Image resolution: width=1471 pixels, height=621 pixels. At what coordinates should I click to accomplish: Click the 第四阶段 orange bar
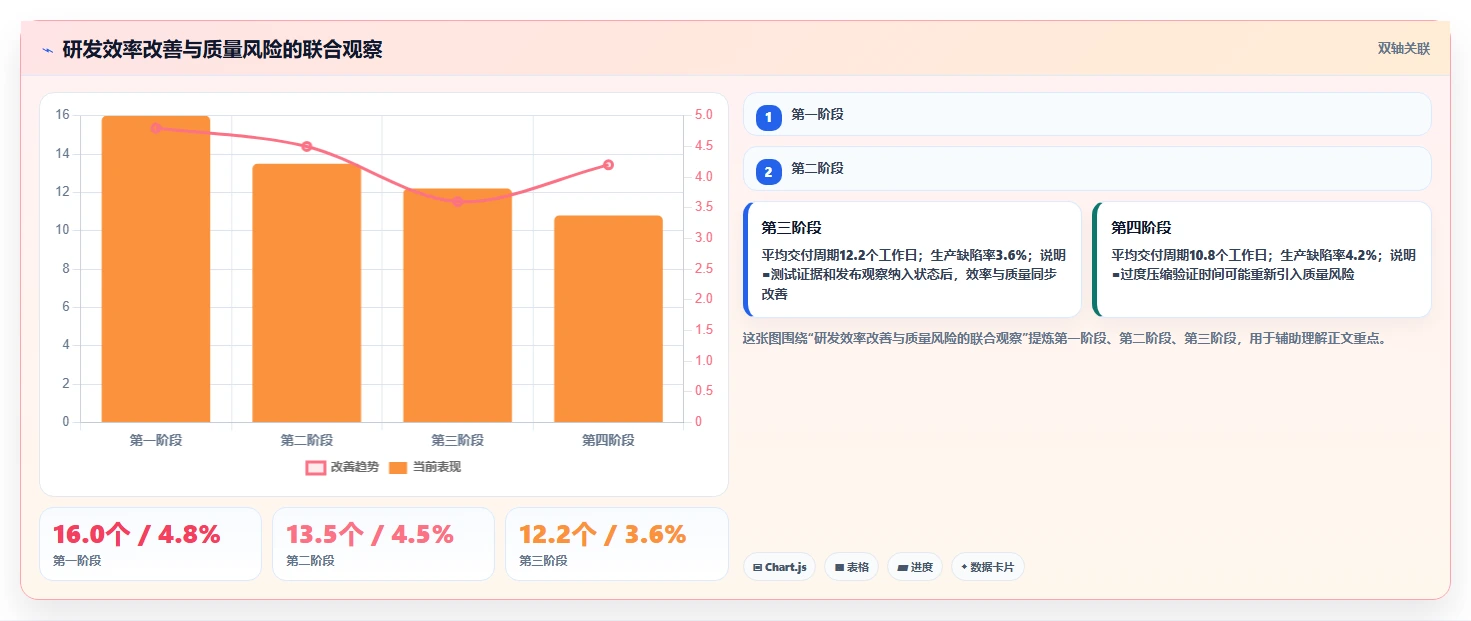point(608,319)
